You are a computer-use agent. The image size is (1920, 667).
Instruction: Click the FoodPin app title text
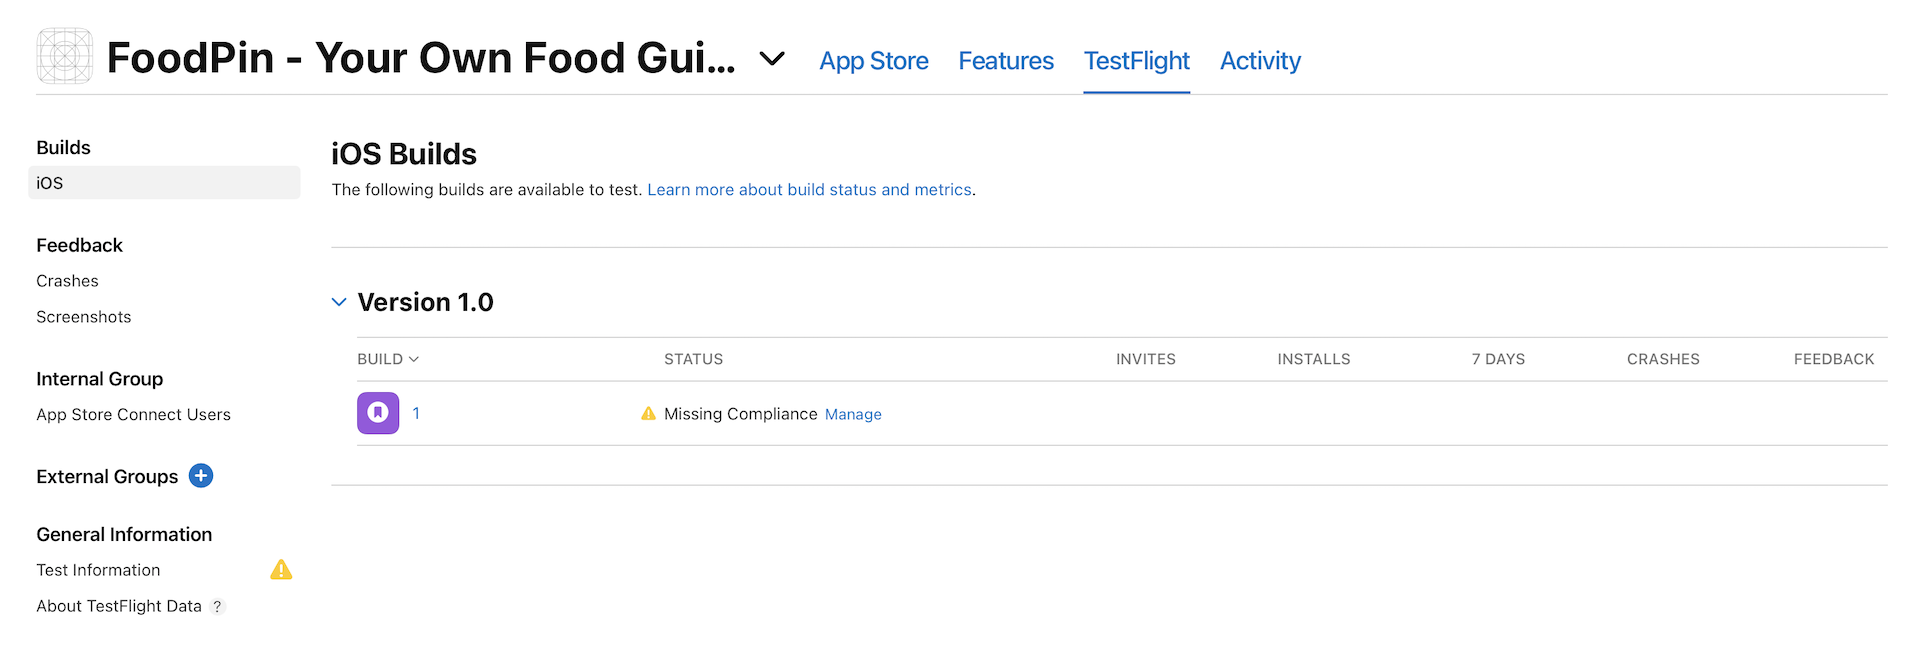[421, 58]
